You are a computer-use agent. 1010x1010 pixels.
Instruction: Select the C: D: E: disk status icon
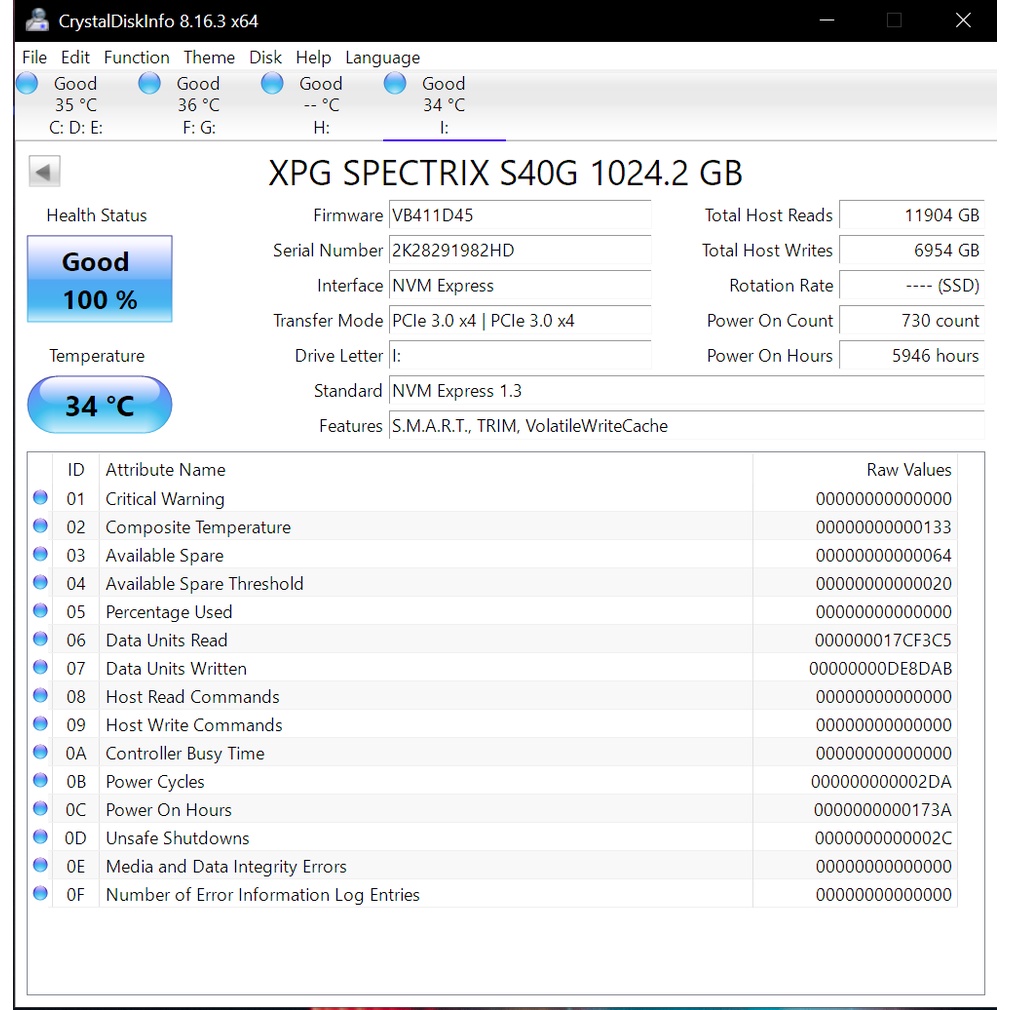(x=28, y=84)
